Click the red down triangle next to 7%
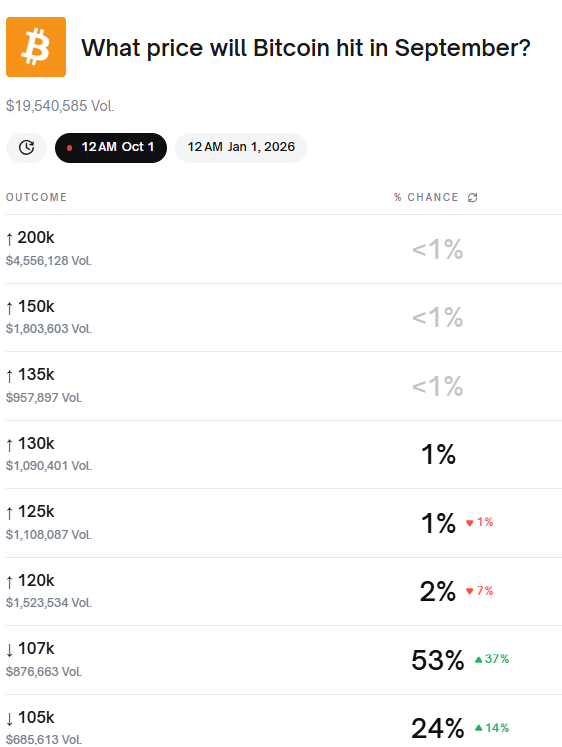The height and width of the screenshot is (747, 562). click(470, 591)
